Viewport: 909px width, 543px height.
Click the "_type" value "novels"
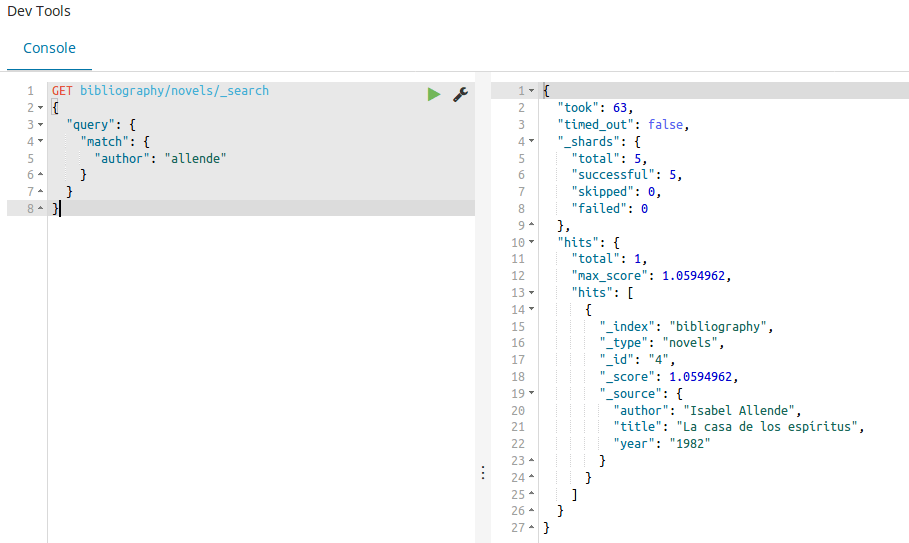click(690, 343)
